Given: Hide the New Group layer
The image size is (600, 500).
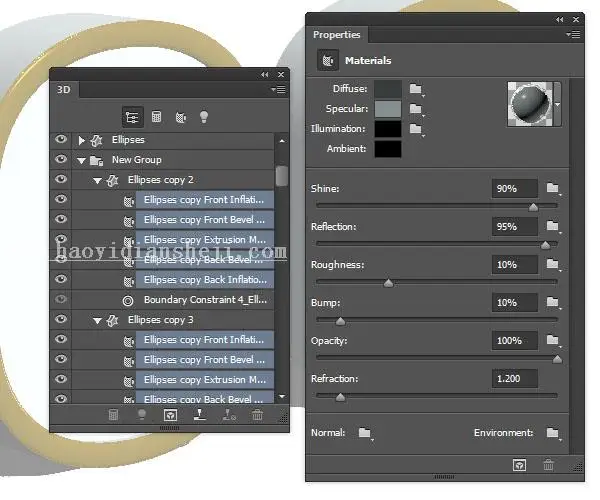Looking at the screenshot, I should coord(61,159).
